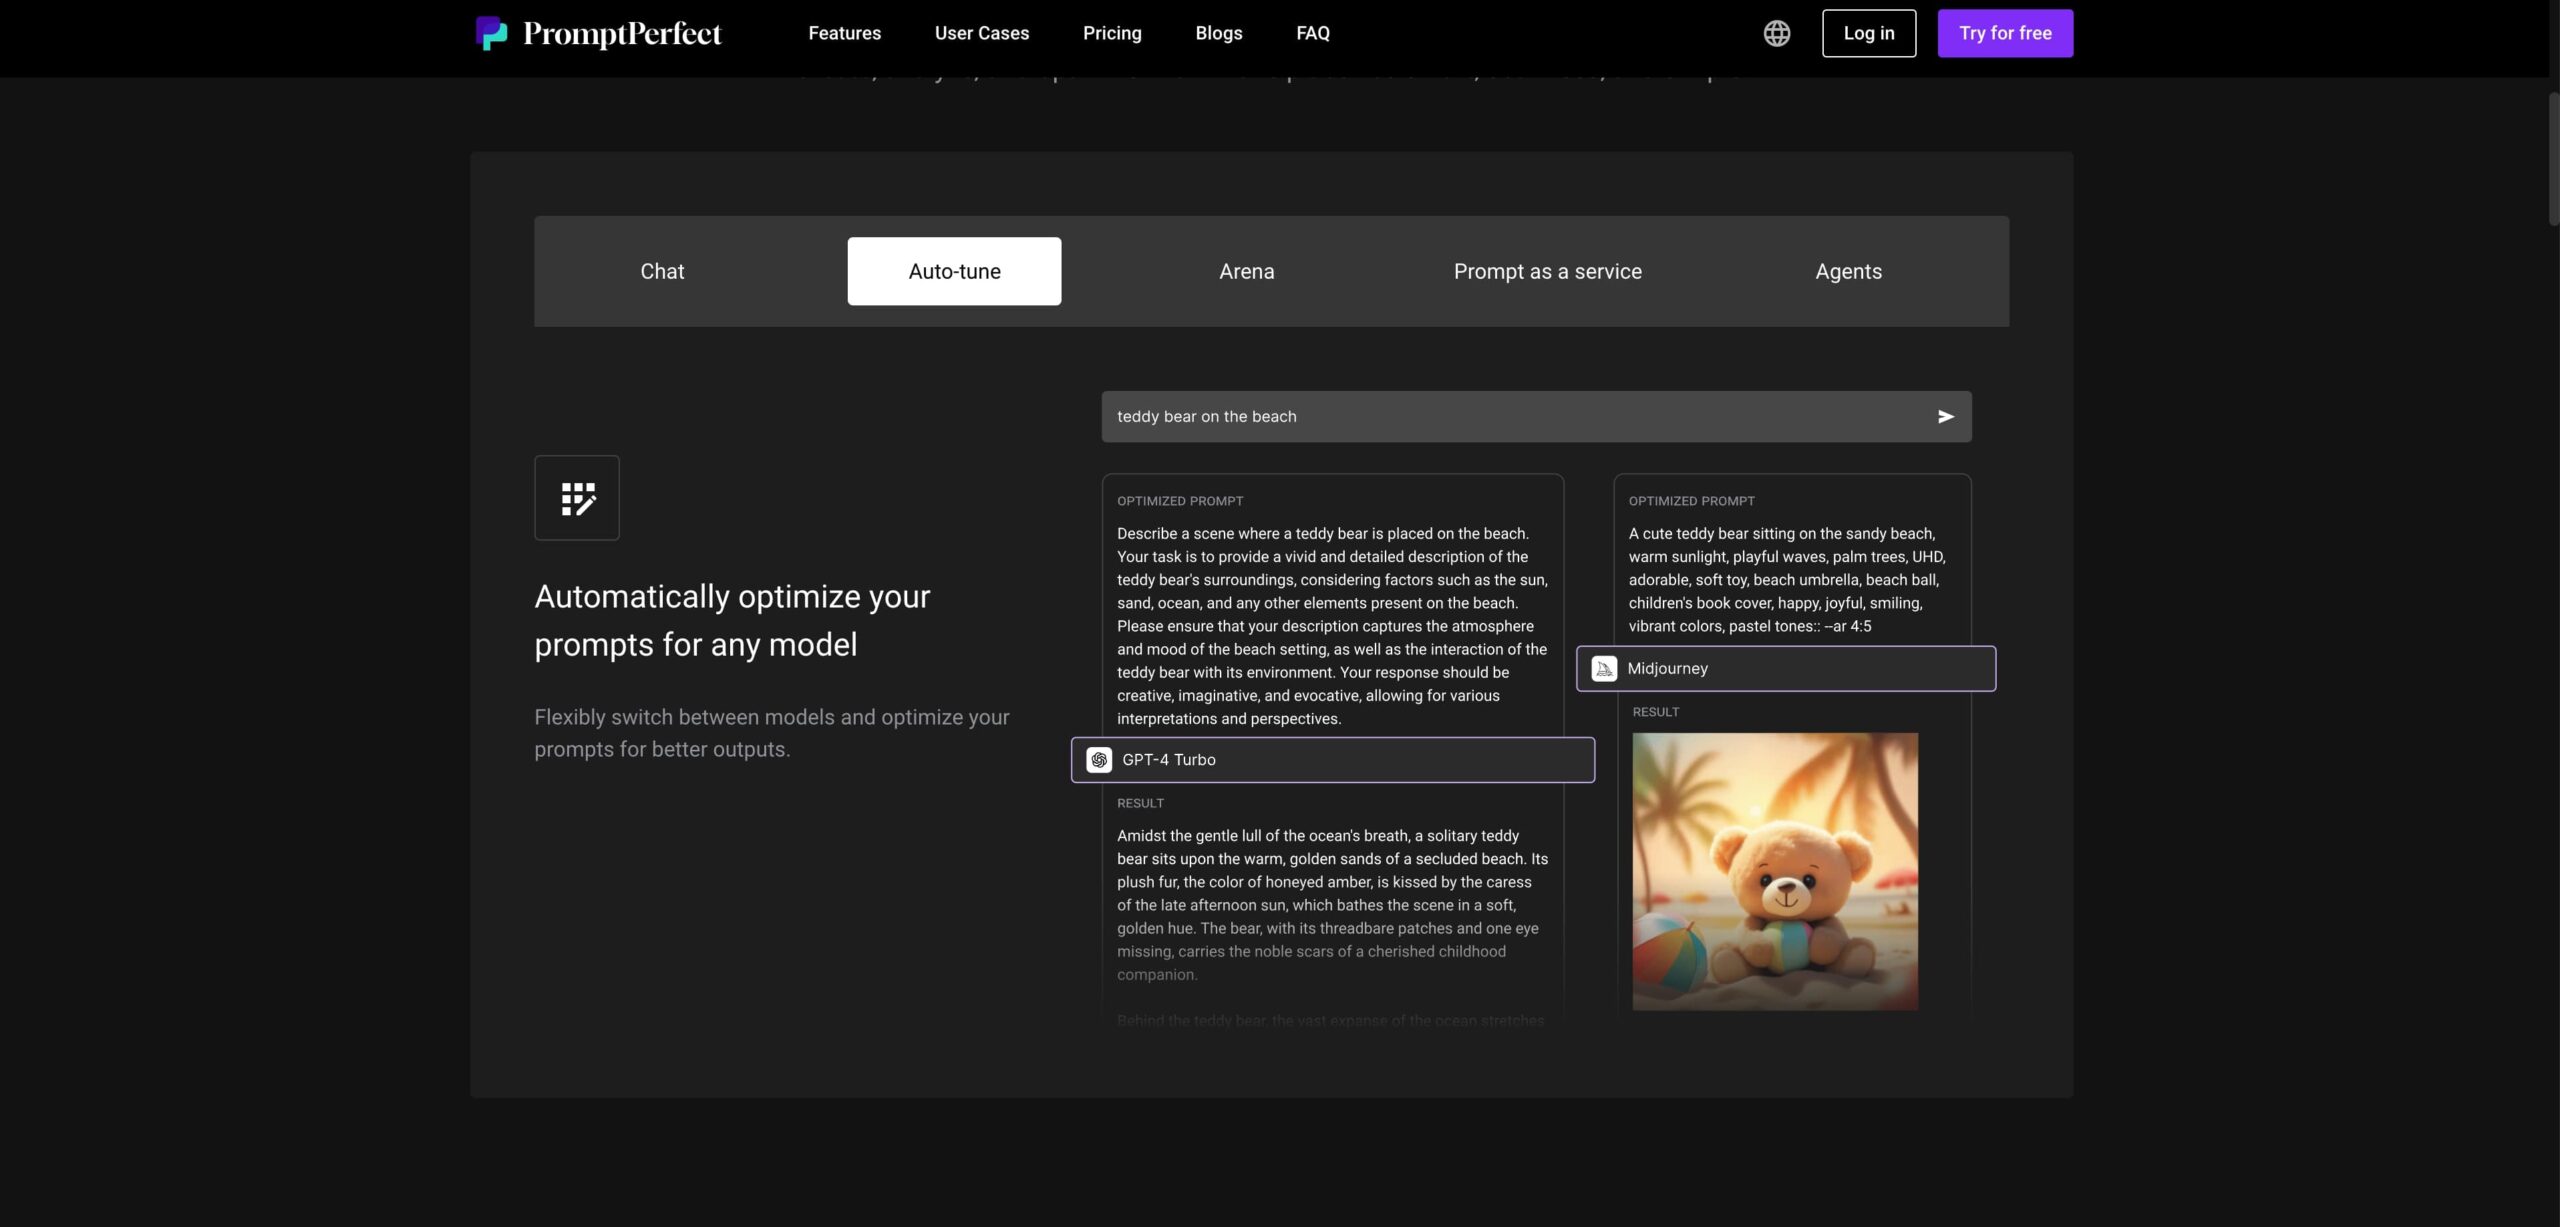Click the Log in button
This screenshot has height=1227, width=2560.
coord(1869,32)
